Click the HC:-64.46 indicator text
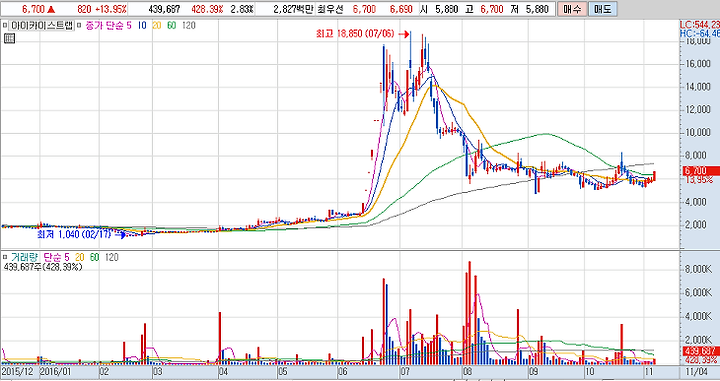The width and height of the screenshot is (720, 381). (700, 34)
